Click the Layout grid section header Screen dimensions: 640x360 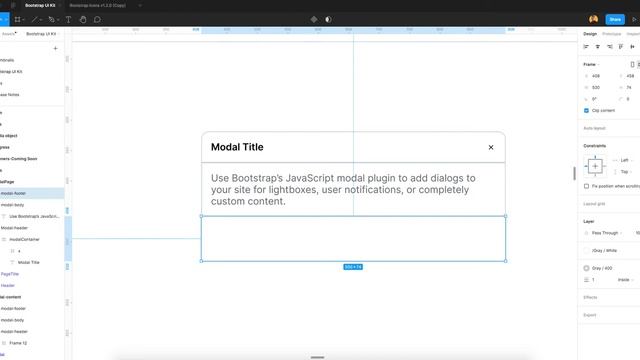[594, 204]
